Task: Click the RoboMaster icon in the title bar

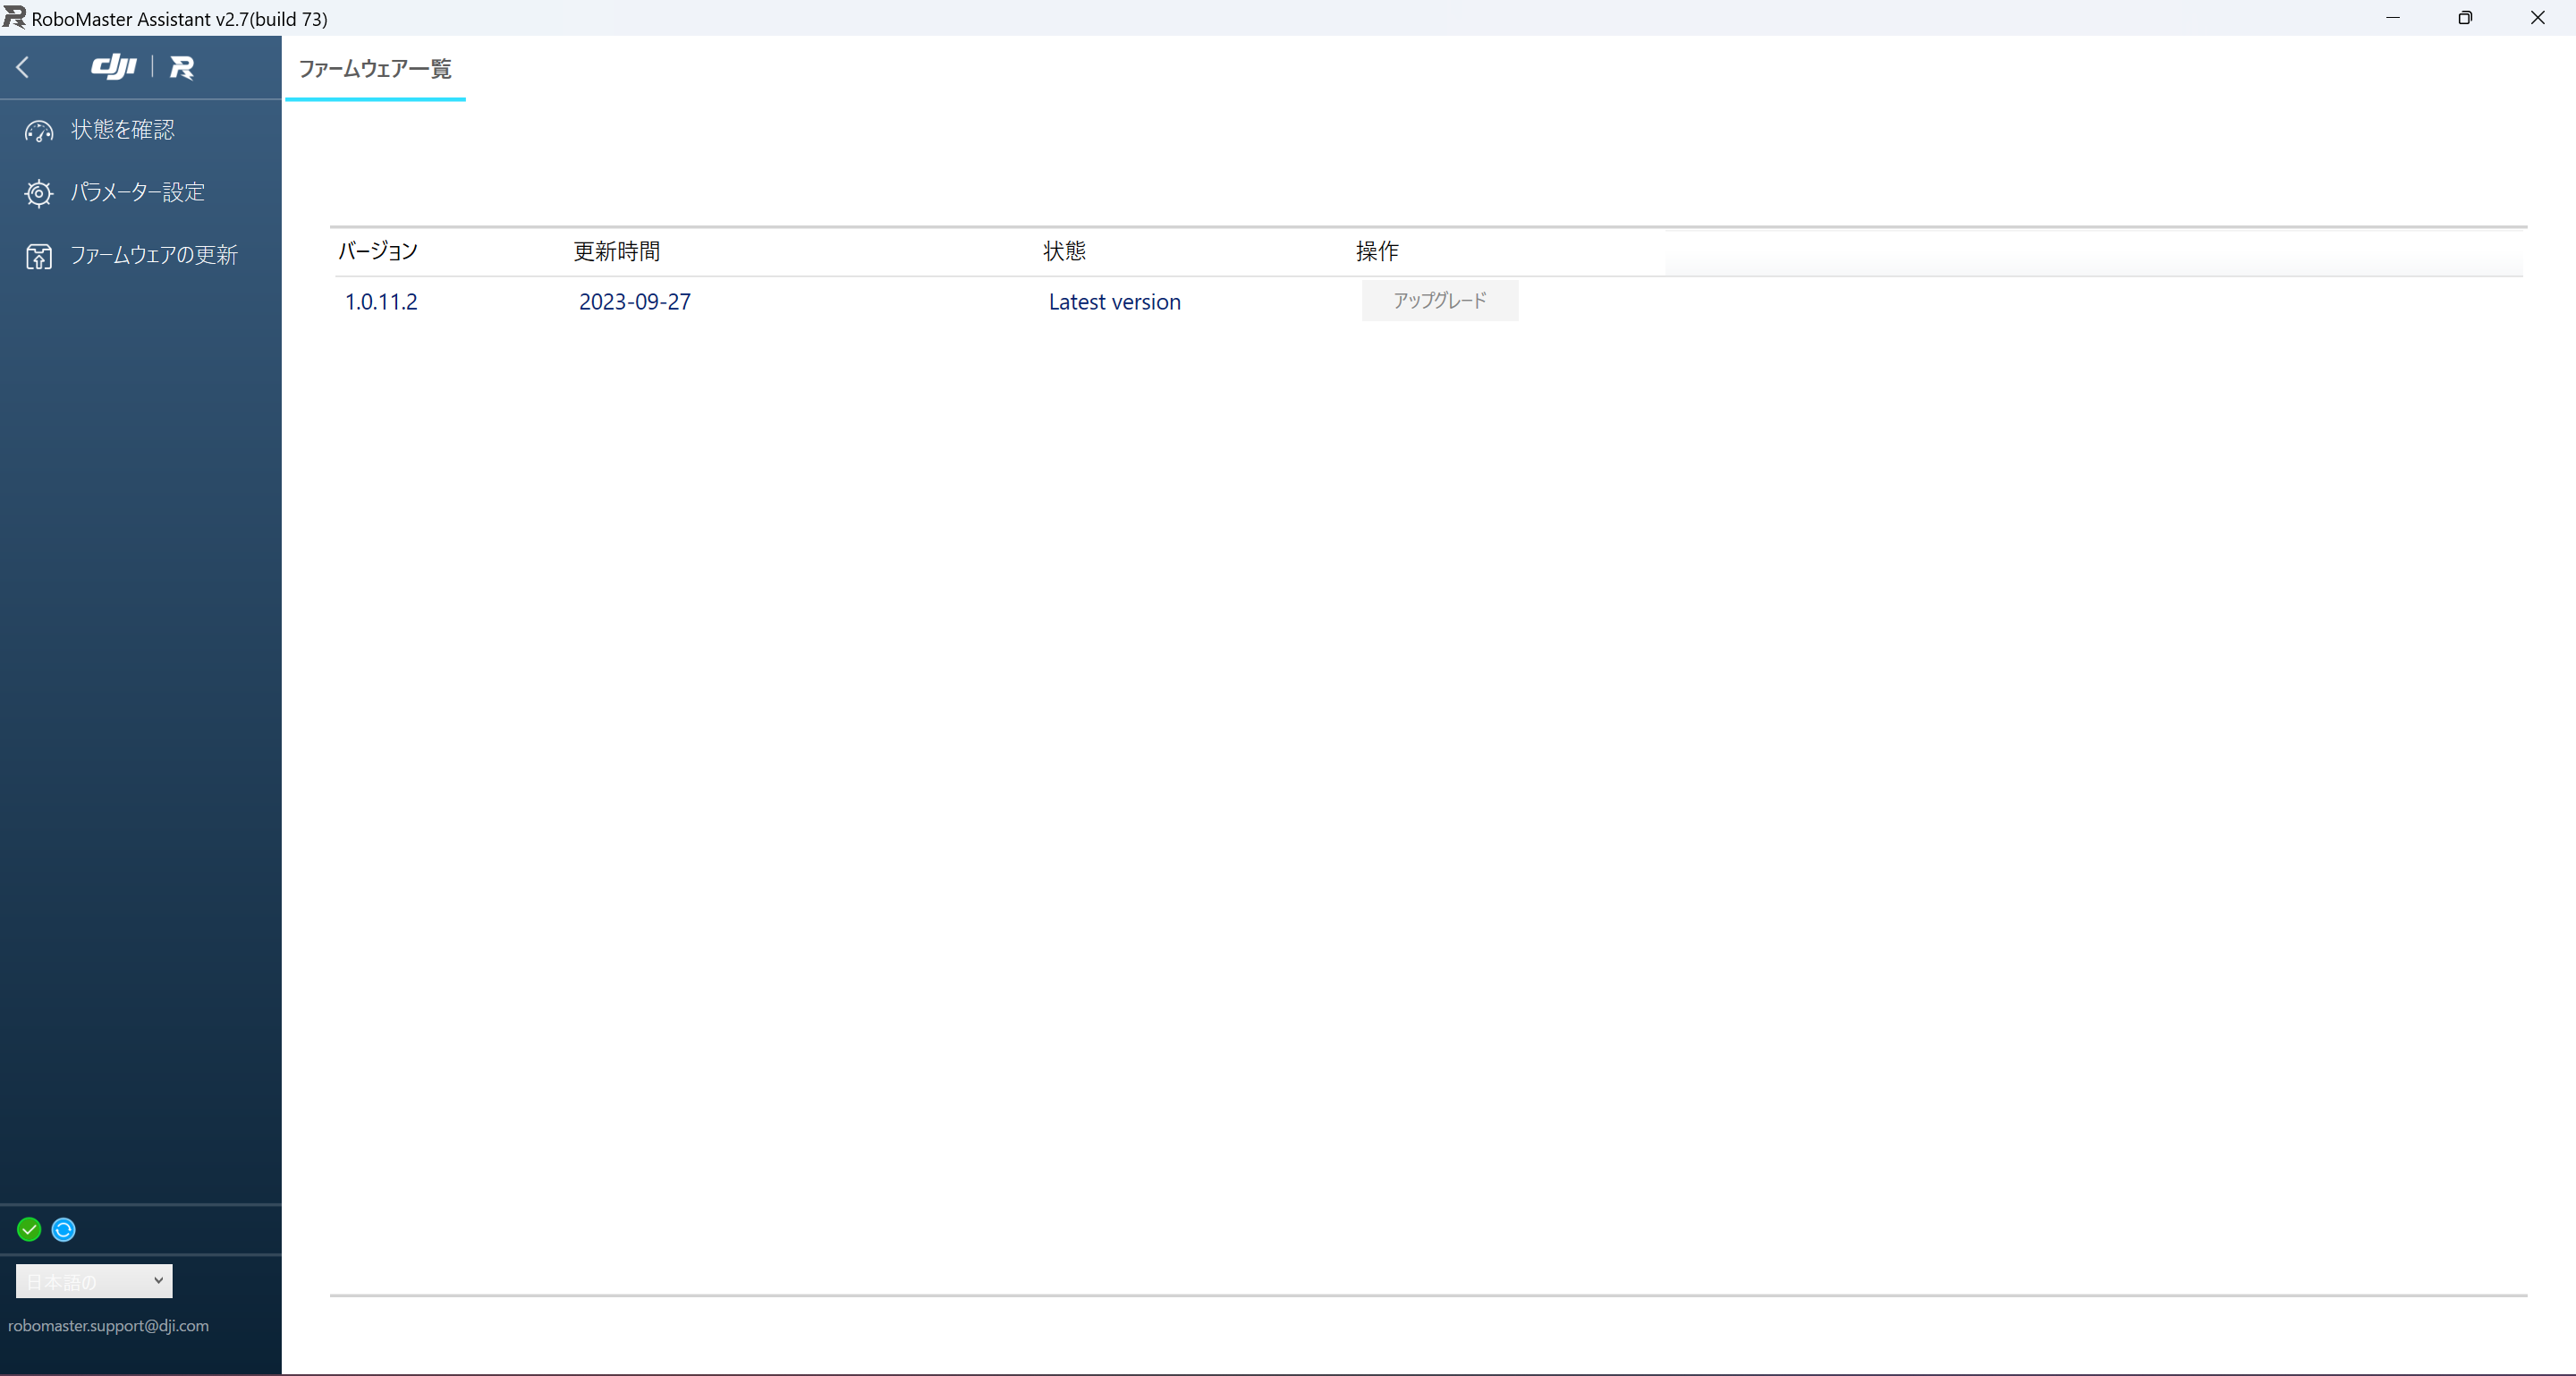Action: coord(13,17)
